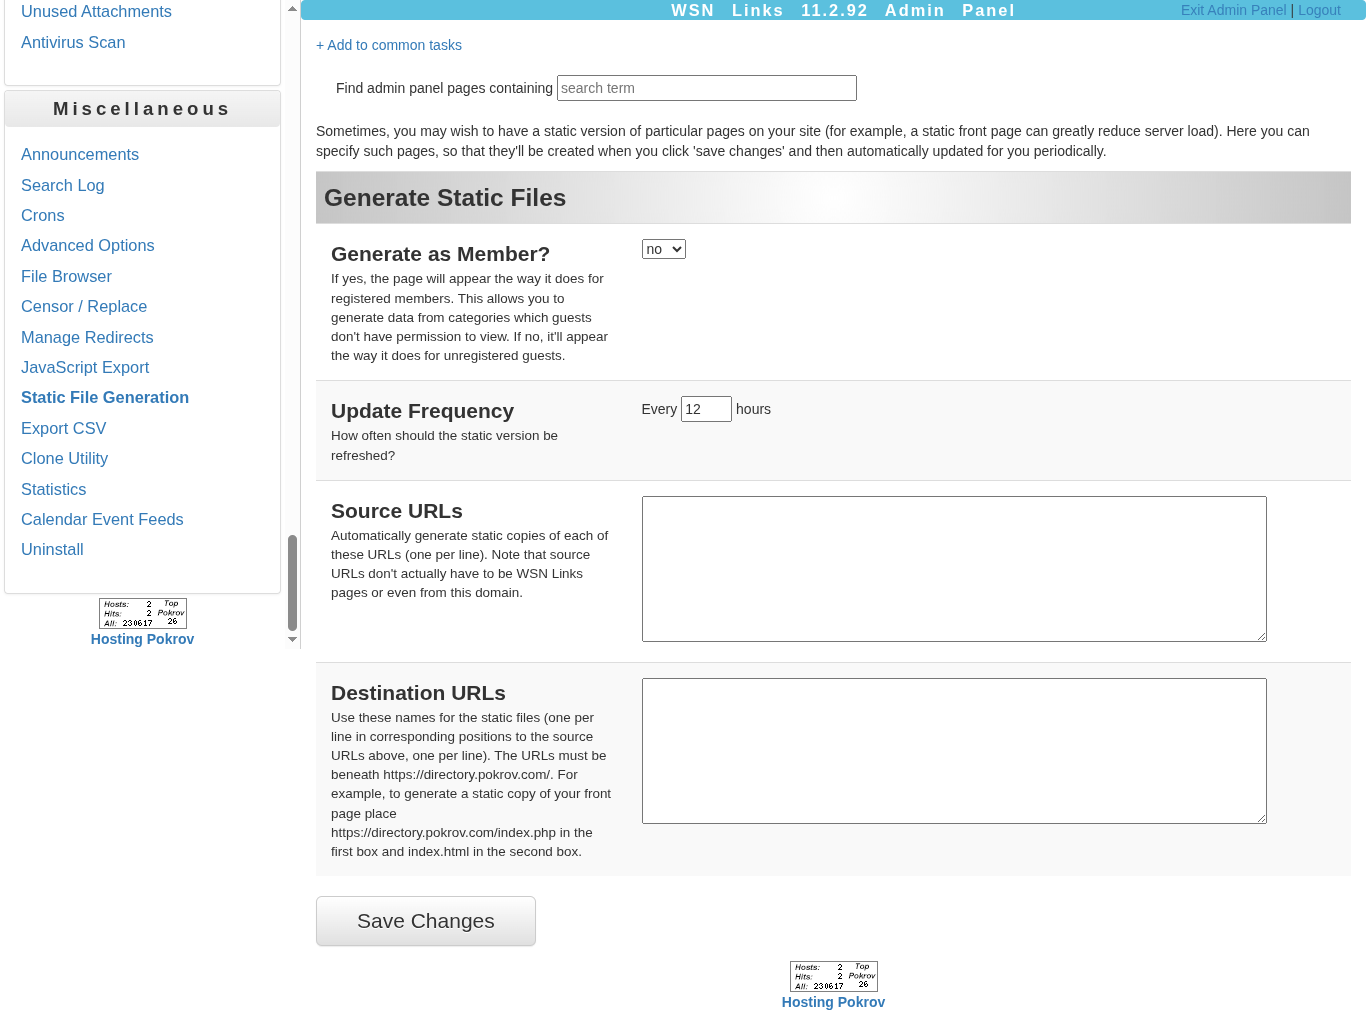Viewport: 1366px width, 1012px height.
Task: Open Add to common tasks link
Action: (389, 45)
